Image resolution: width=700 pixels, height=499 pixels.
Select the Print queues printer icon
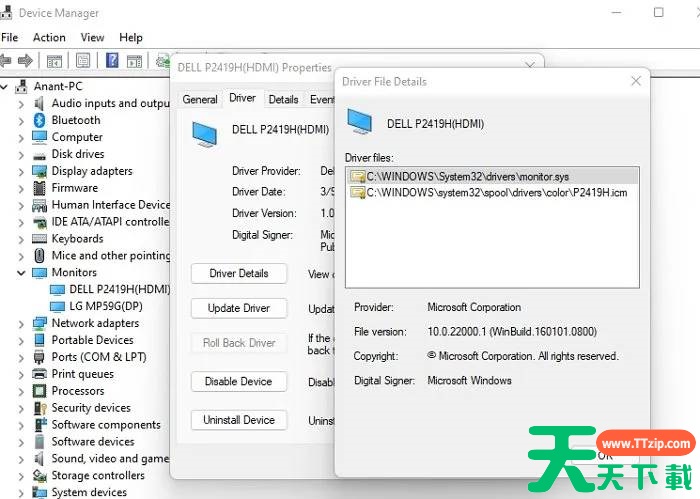(x=39, y=374)
